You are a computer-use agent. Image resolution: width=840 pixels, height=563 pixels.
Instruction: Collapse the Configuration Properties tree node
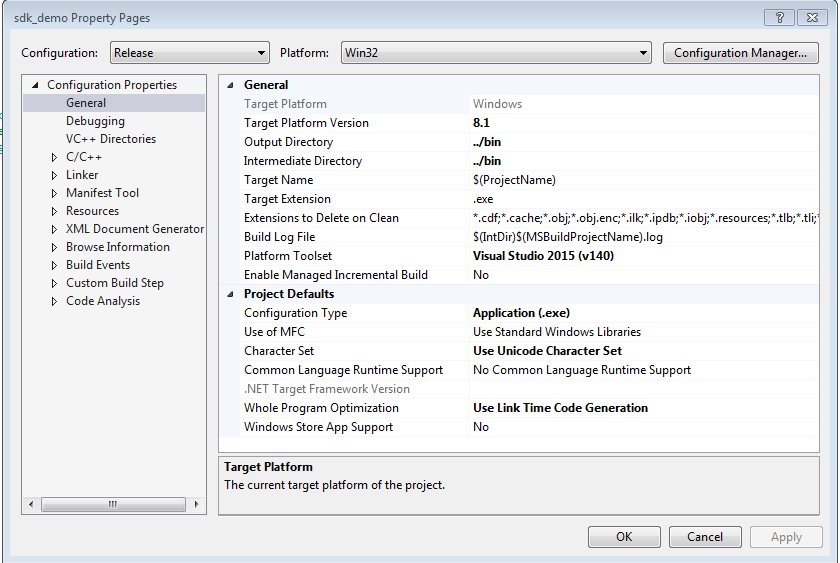(36, 85)
